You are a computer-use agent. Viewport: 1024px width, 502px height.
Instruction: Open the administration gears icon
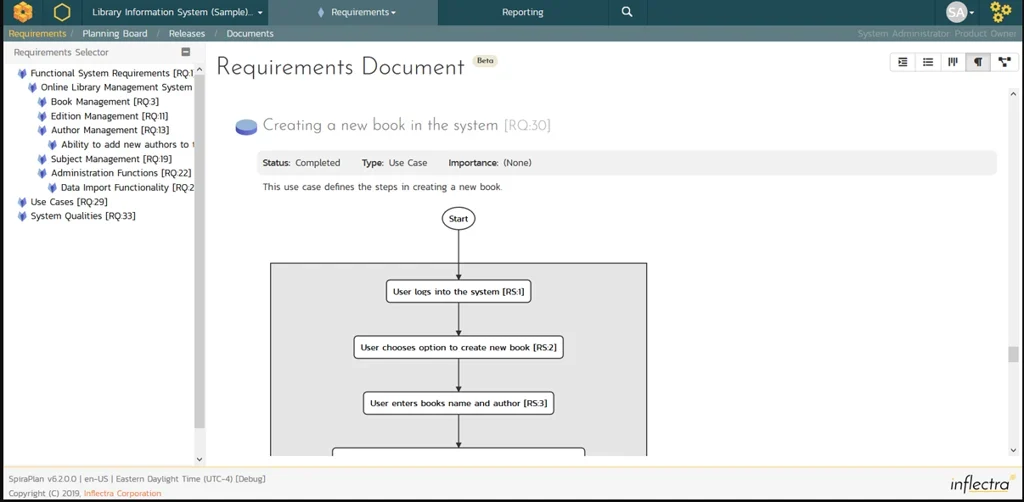pyautogui.click(x=1000, y=12)
